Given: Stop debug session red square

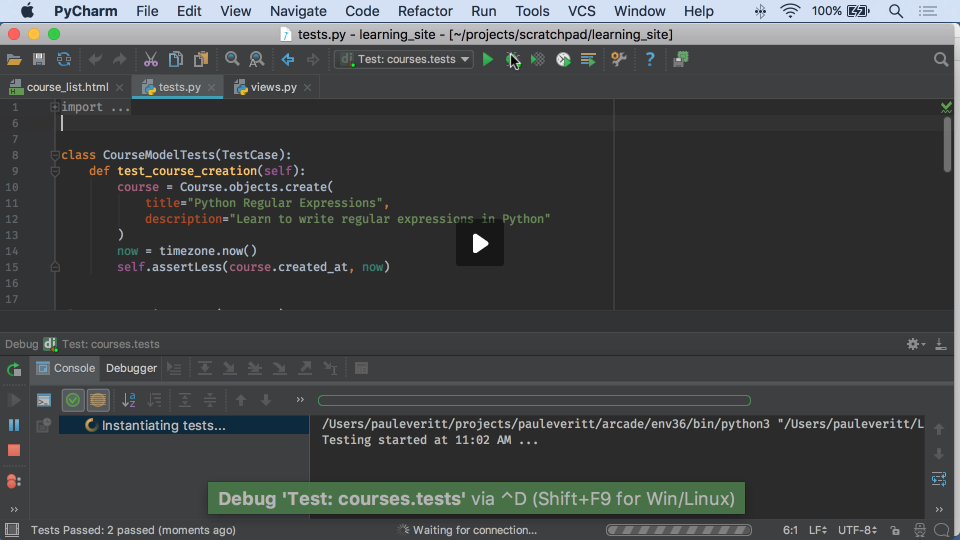Looking at the screenshot, I should point(13,451).
